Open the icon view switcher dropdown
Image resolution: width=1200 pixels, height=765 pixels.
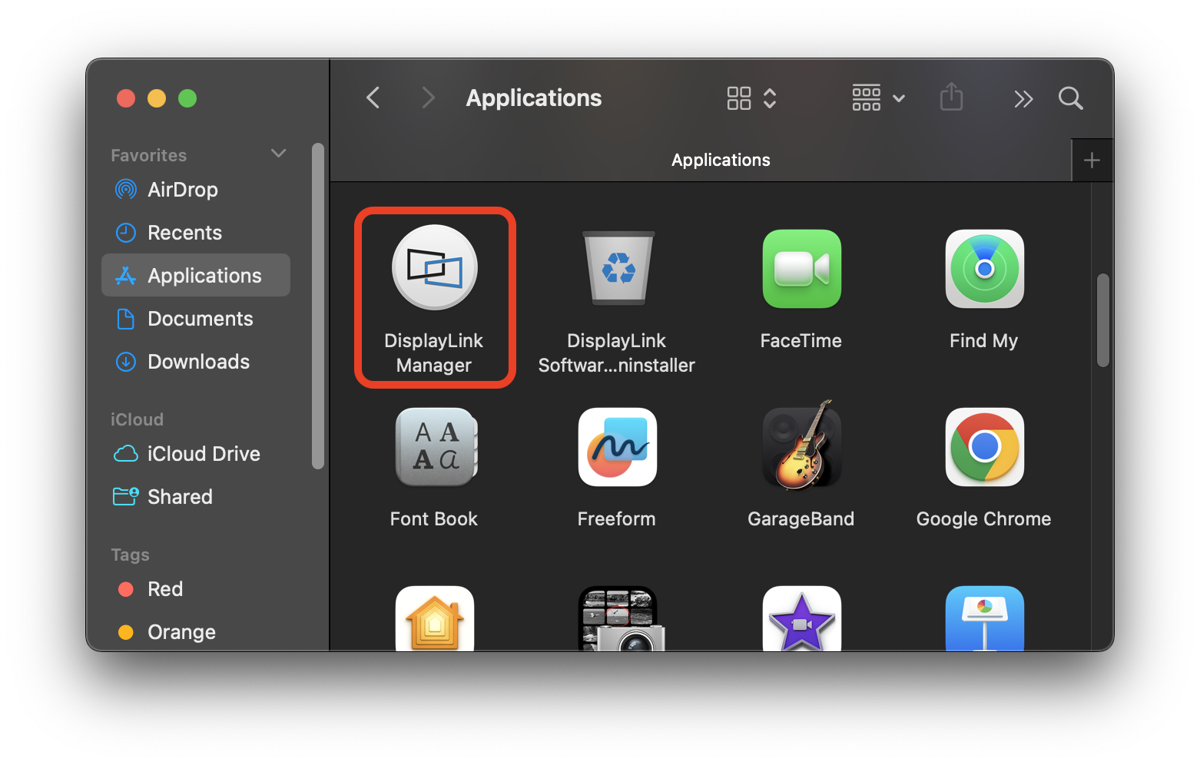coord(752,98)
